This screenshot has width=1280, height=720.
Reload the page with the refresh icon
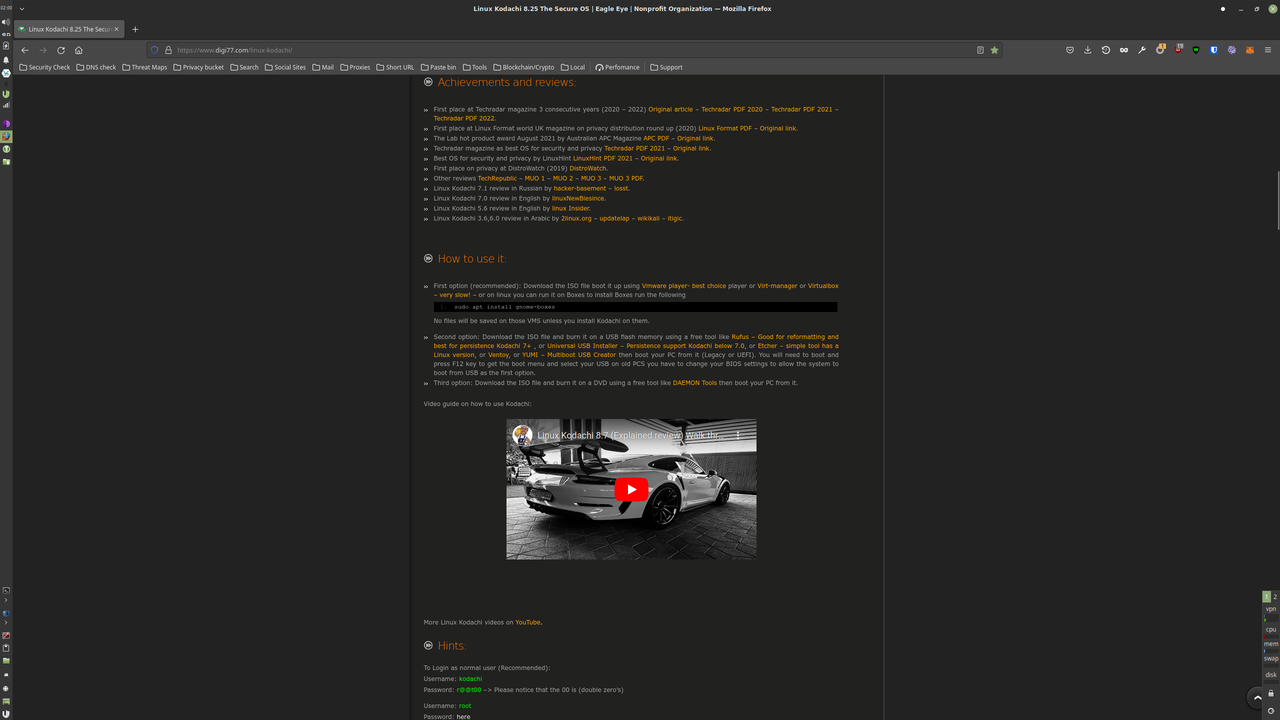tap(61, 50)
